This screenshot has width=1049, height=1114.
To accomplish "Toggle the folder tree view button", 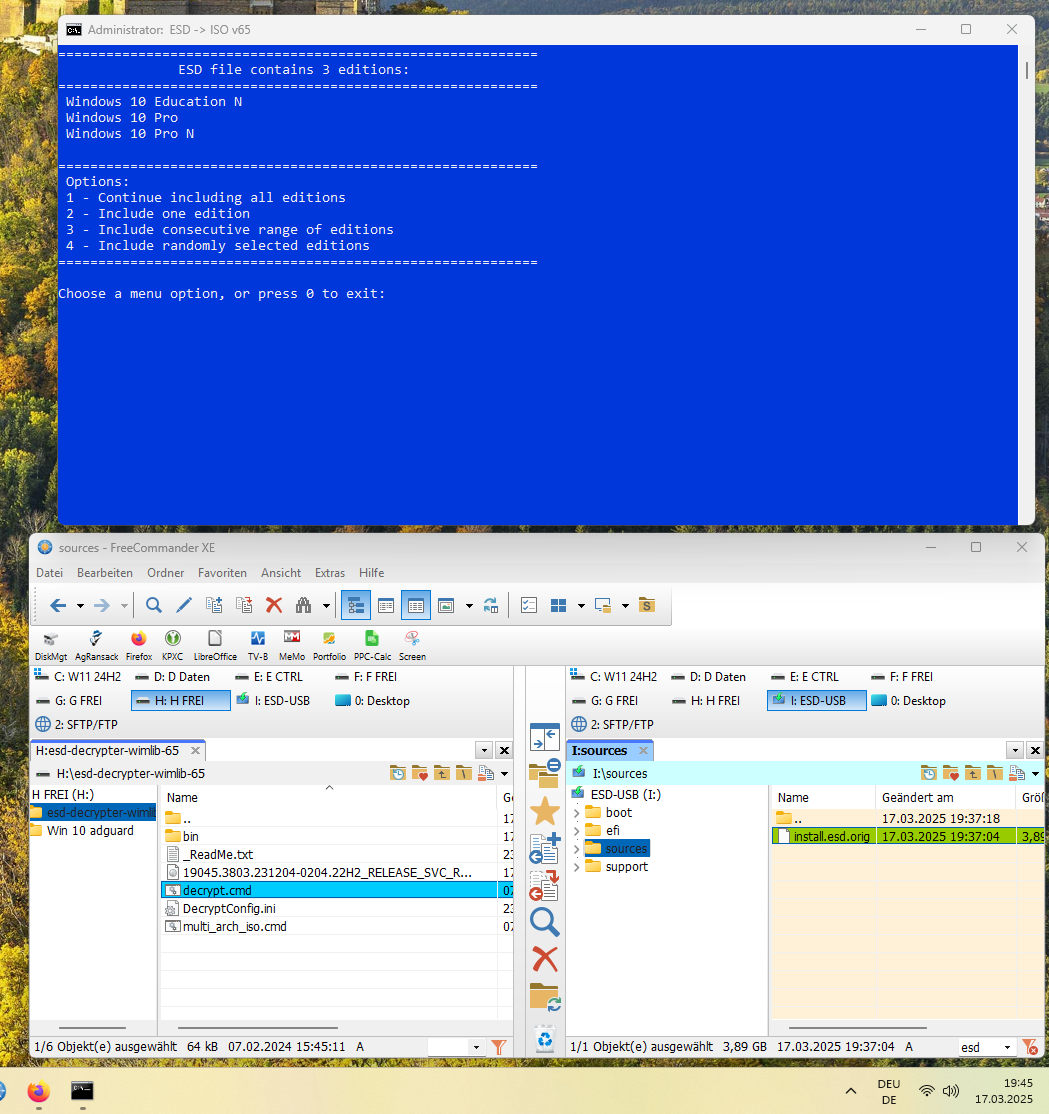I will [x=356, y=605].
